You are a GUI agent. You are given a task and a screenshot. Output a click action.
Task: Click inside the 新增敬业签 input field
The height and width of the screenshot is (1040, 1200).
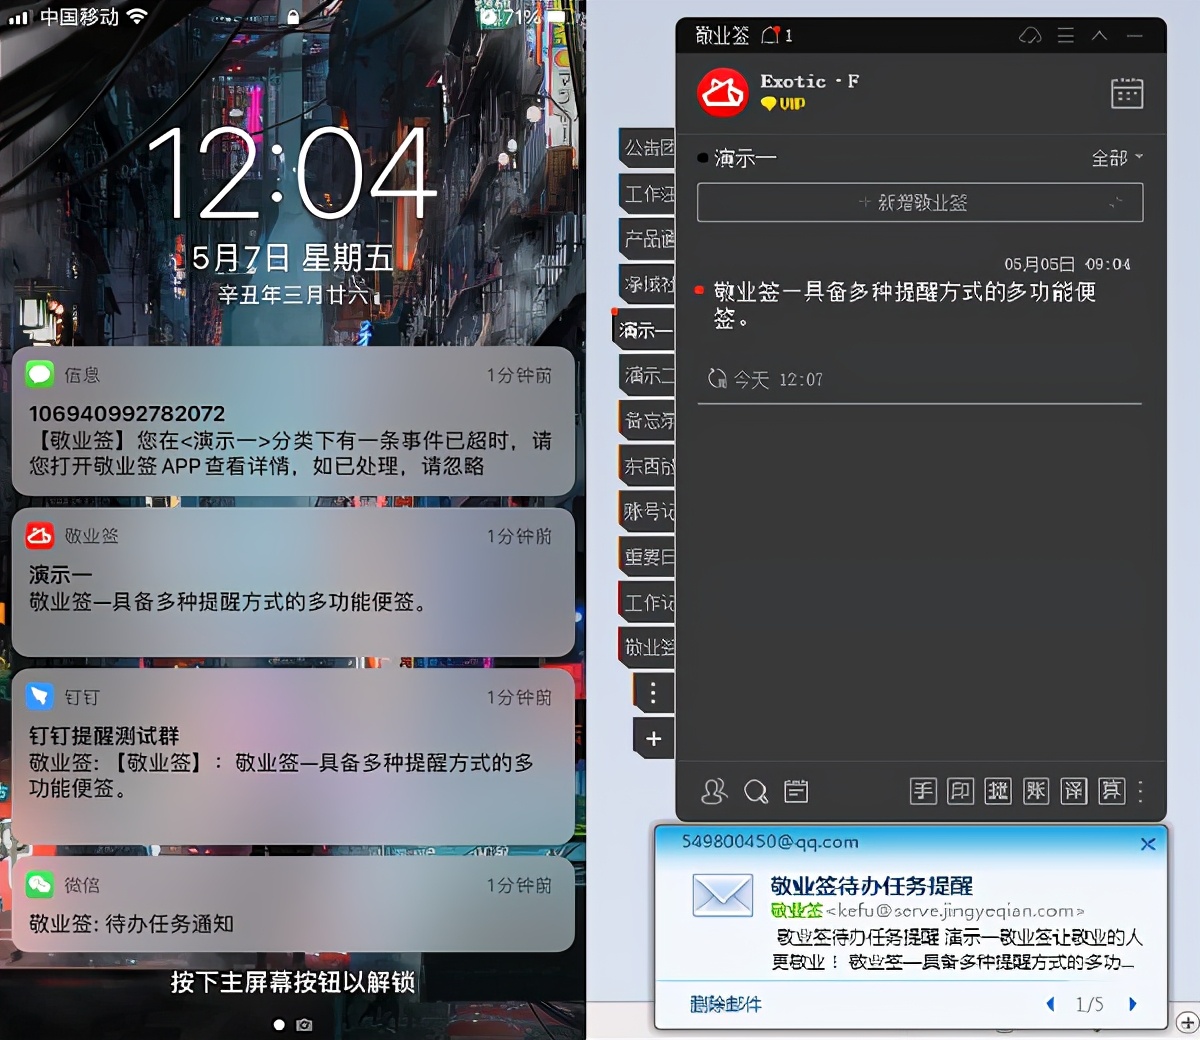(918, 202)
